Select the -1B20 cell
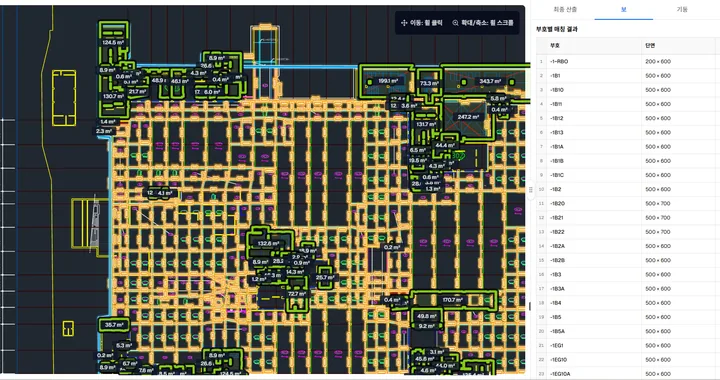The image size is (720, 380). click(593, 203)
